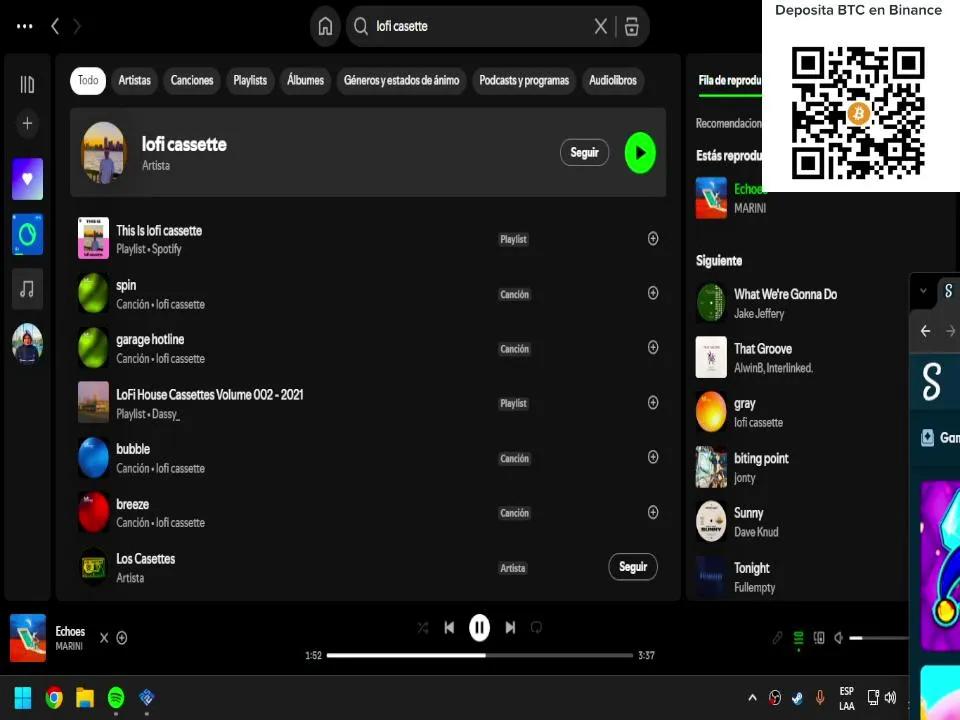Clear the search text with X
This screenshot has height=720, width=960.
coord(601,26)
